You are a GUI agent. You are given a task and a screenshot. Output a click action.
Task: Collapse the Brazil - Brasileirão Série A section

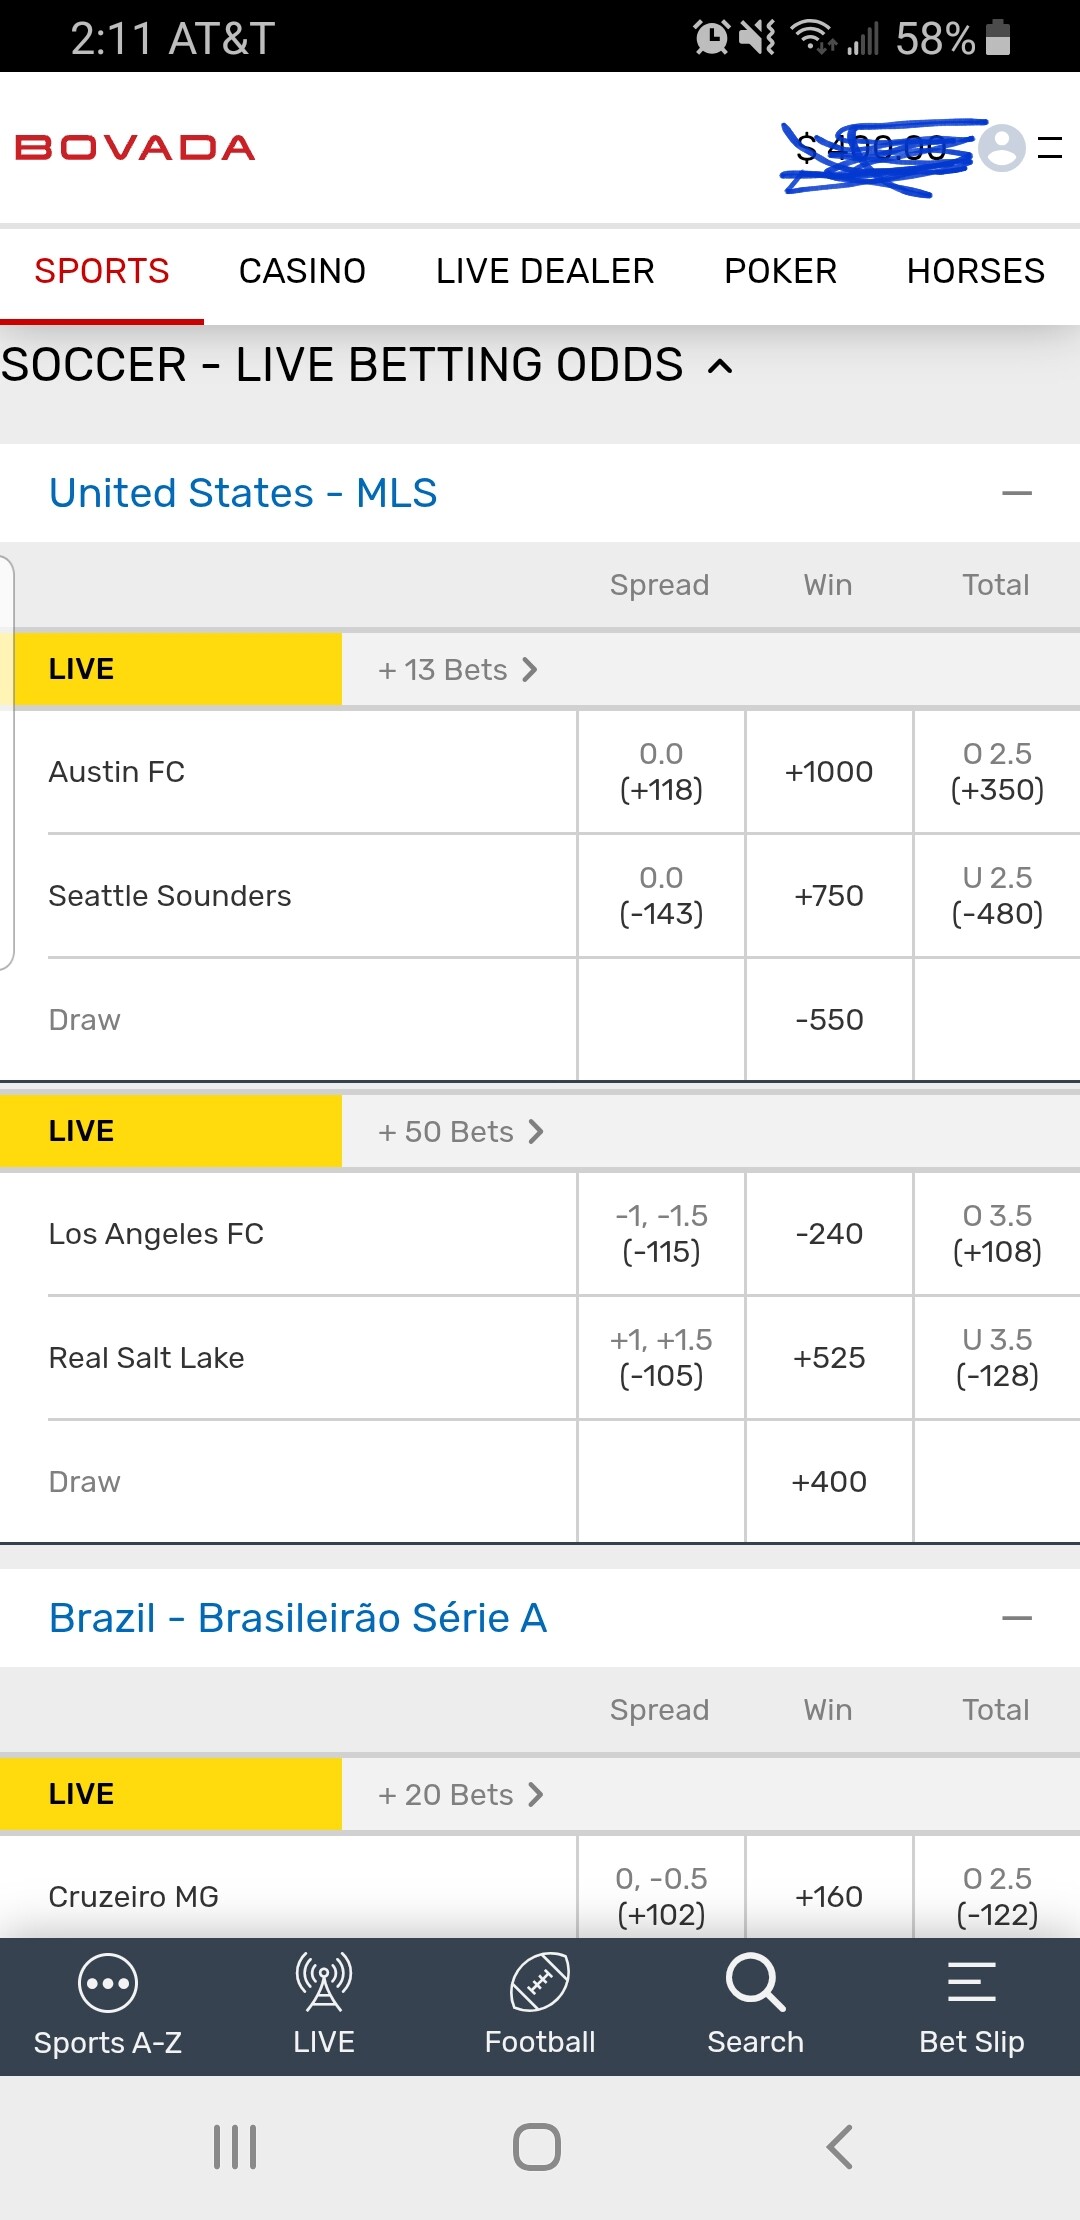1016,1618
